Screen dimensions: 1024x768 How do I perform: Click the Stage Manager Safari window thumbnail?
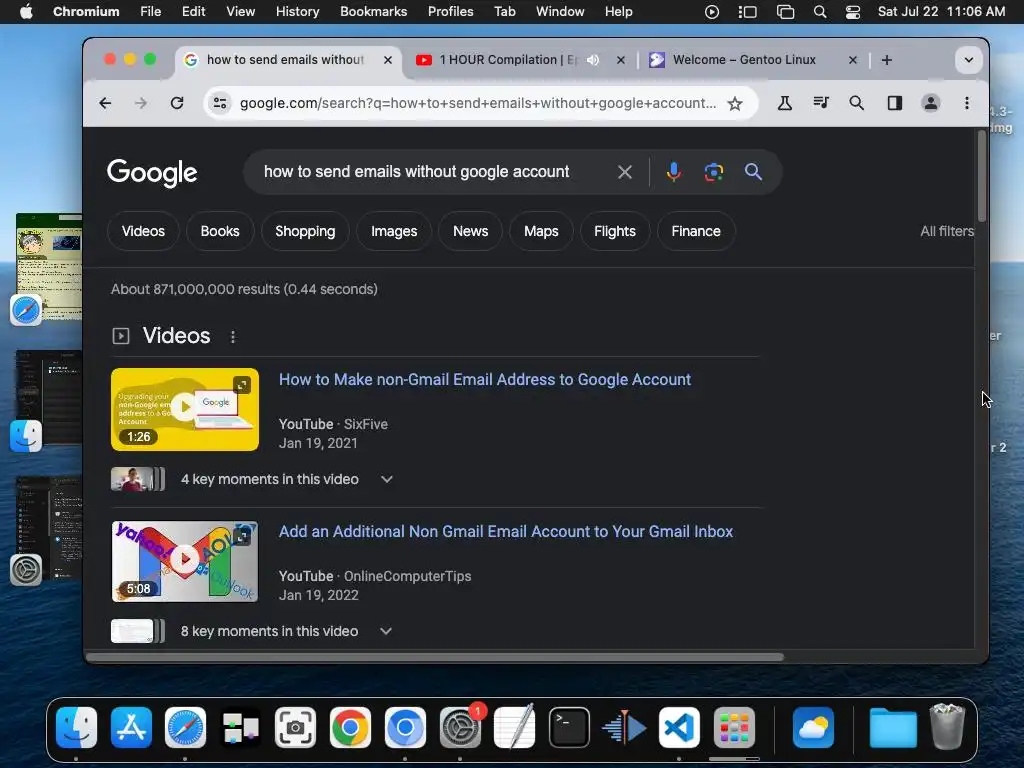click(x=49, y=266)
